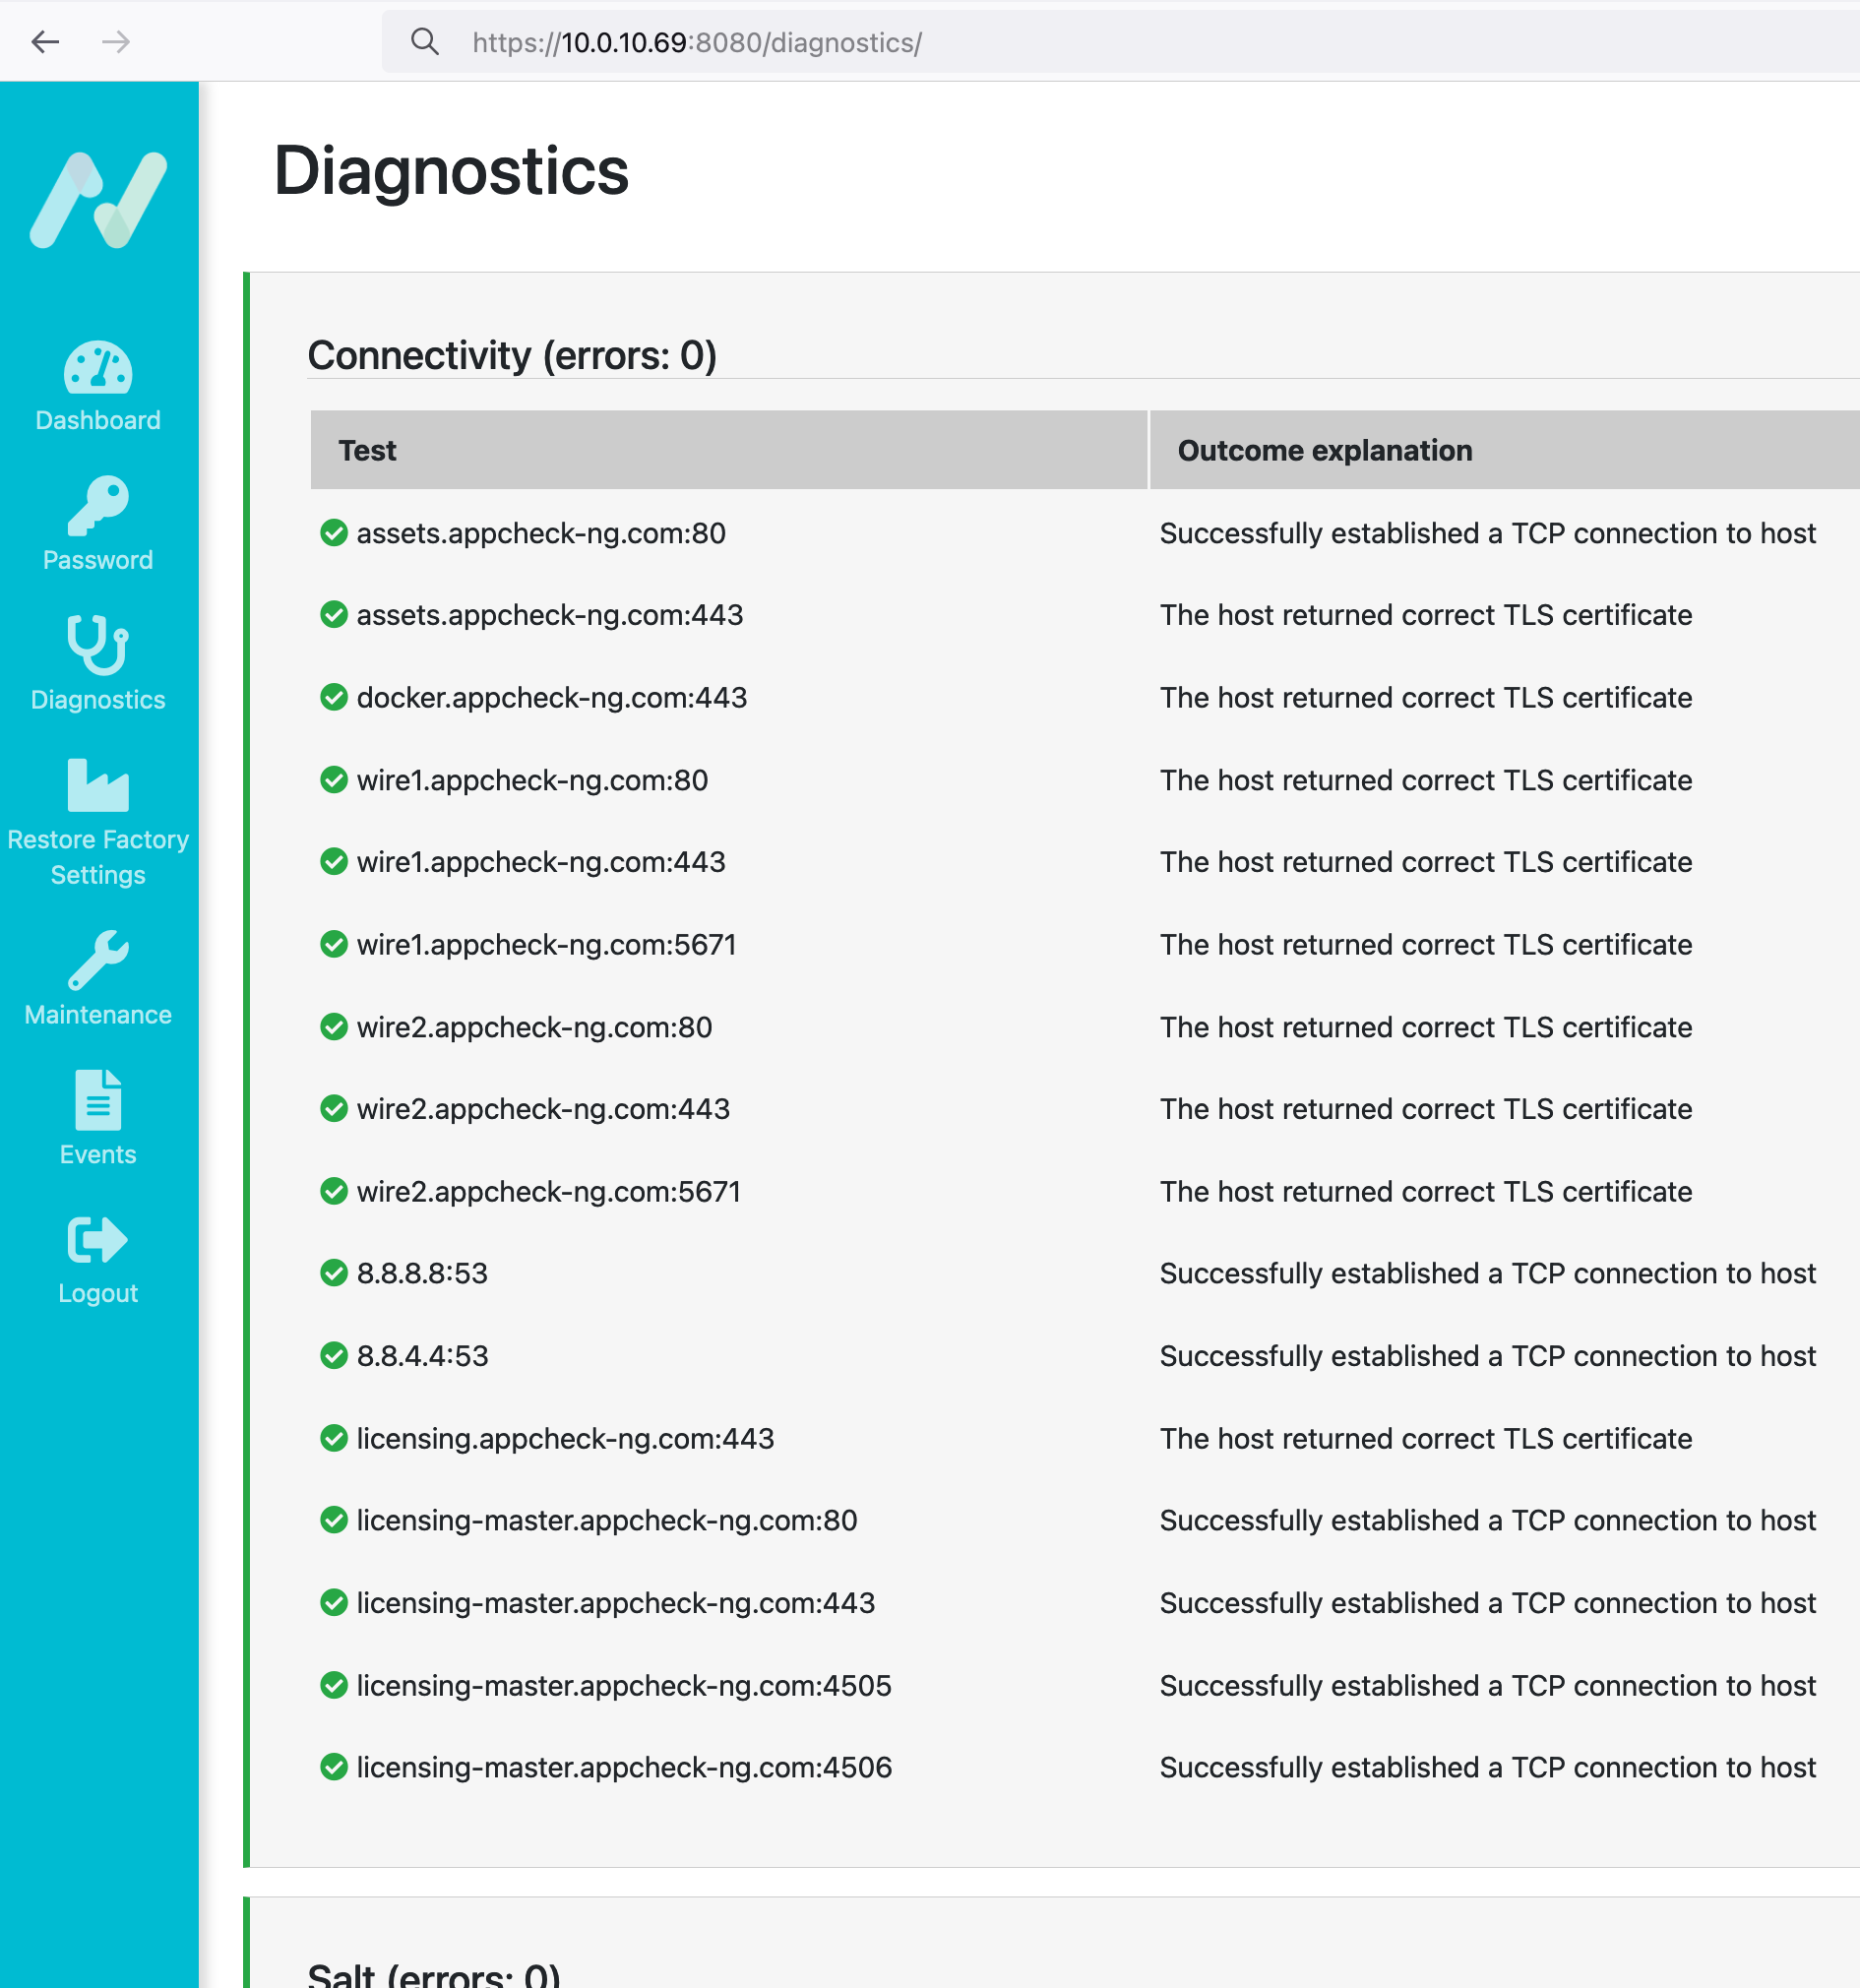Select text licensing-master.appcheck-ng.com:443
This screenshot has width=1860, height=1988.
tap(616, 1603)
